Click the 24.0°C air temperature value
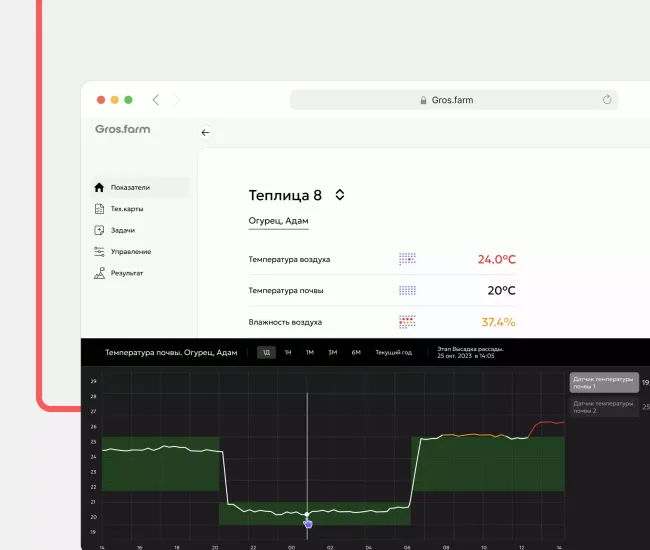 (497, 259)
